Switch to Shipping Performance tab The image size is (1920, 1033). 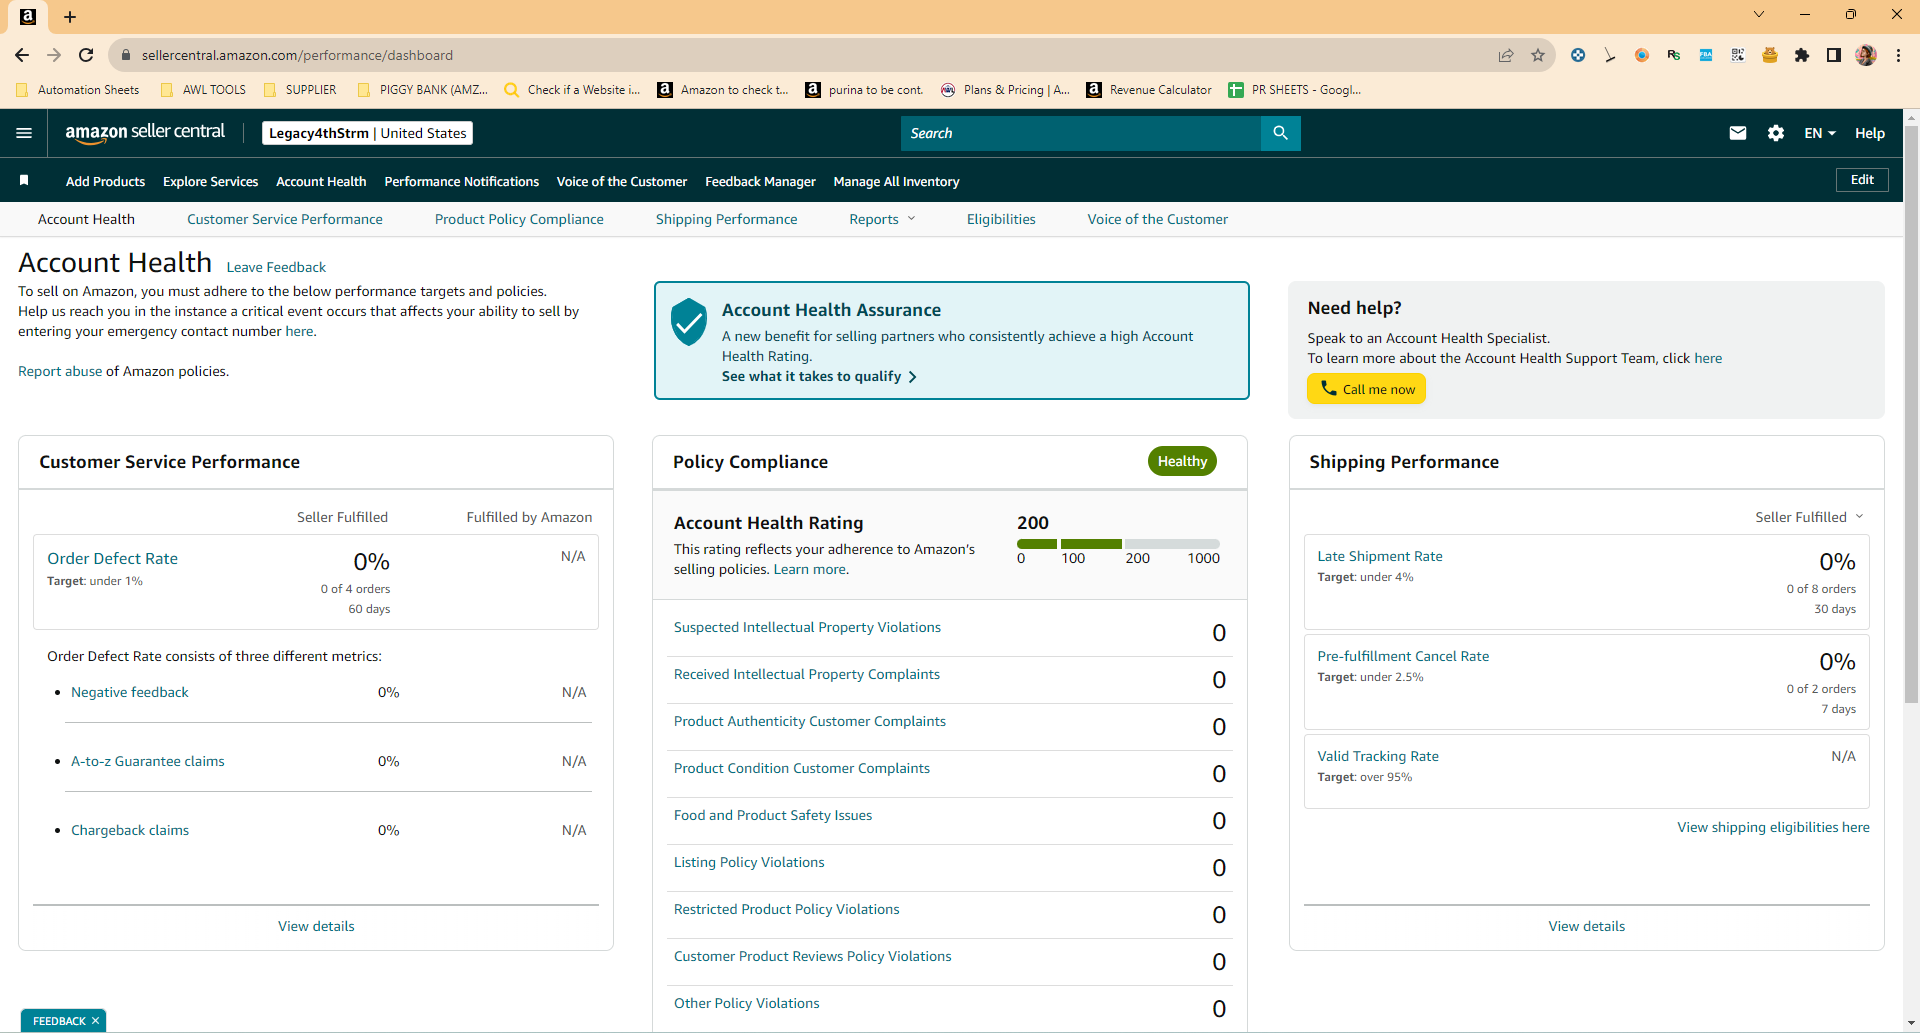727,219
